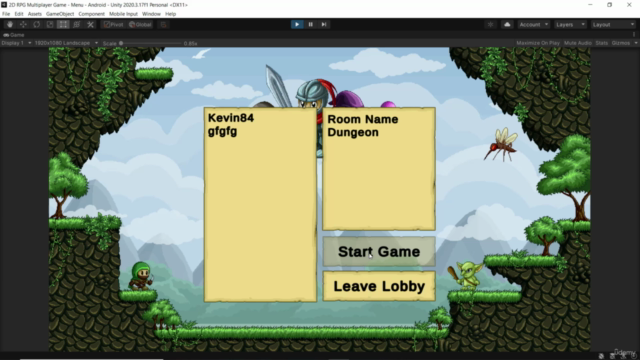Select the Hand tool
The width and height of the screenshot is (640, 360).
coord(10,24)
